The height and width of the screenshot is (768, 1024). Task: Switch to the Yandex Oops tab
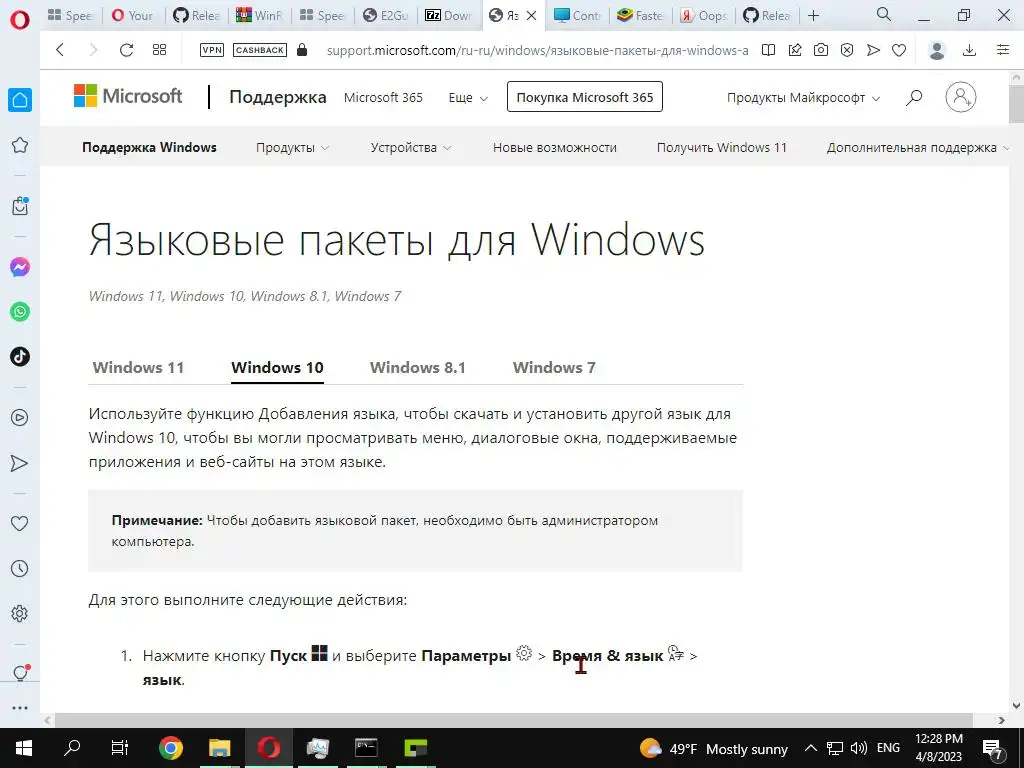pos(704,15)
